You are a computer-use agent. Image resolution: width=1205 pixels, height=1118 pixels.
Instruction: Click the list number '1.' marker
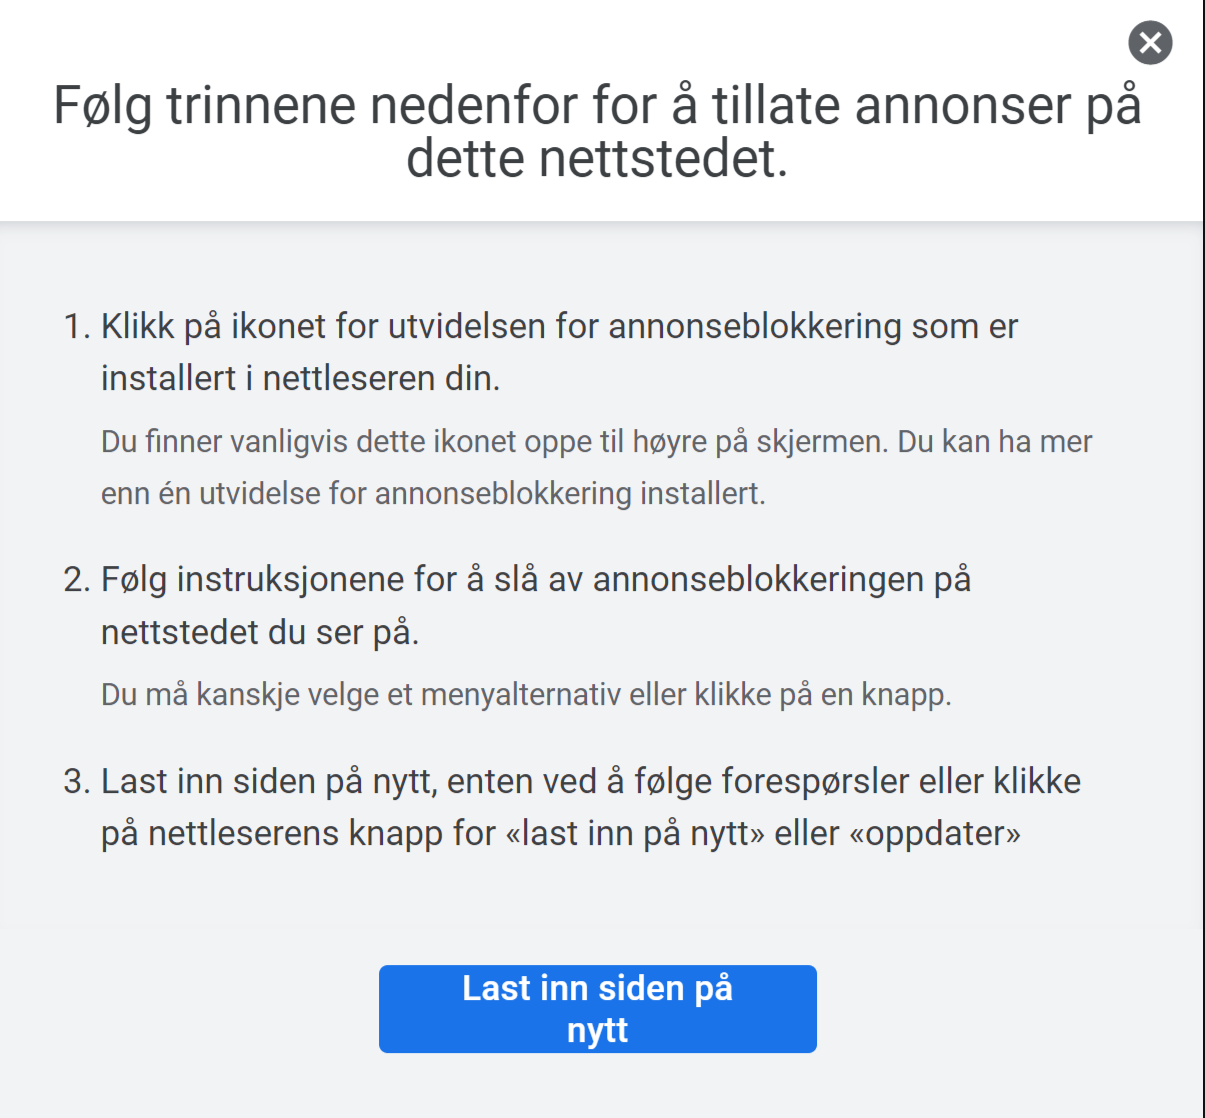[77, 326]
